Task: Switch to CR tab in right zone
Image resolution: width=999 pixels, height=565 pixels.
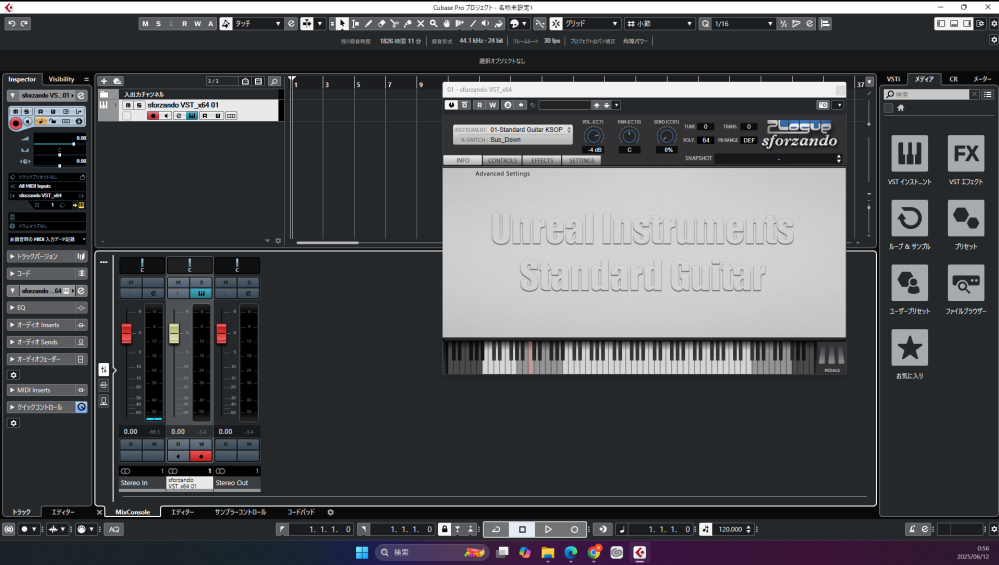Action: coord(953,79)
